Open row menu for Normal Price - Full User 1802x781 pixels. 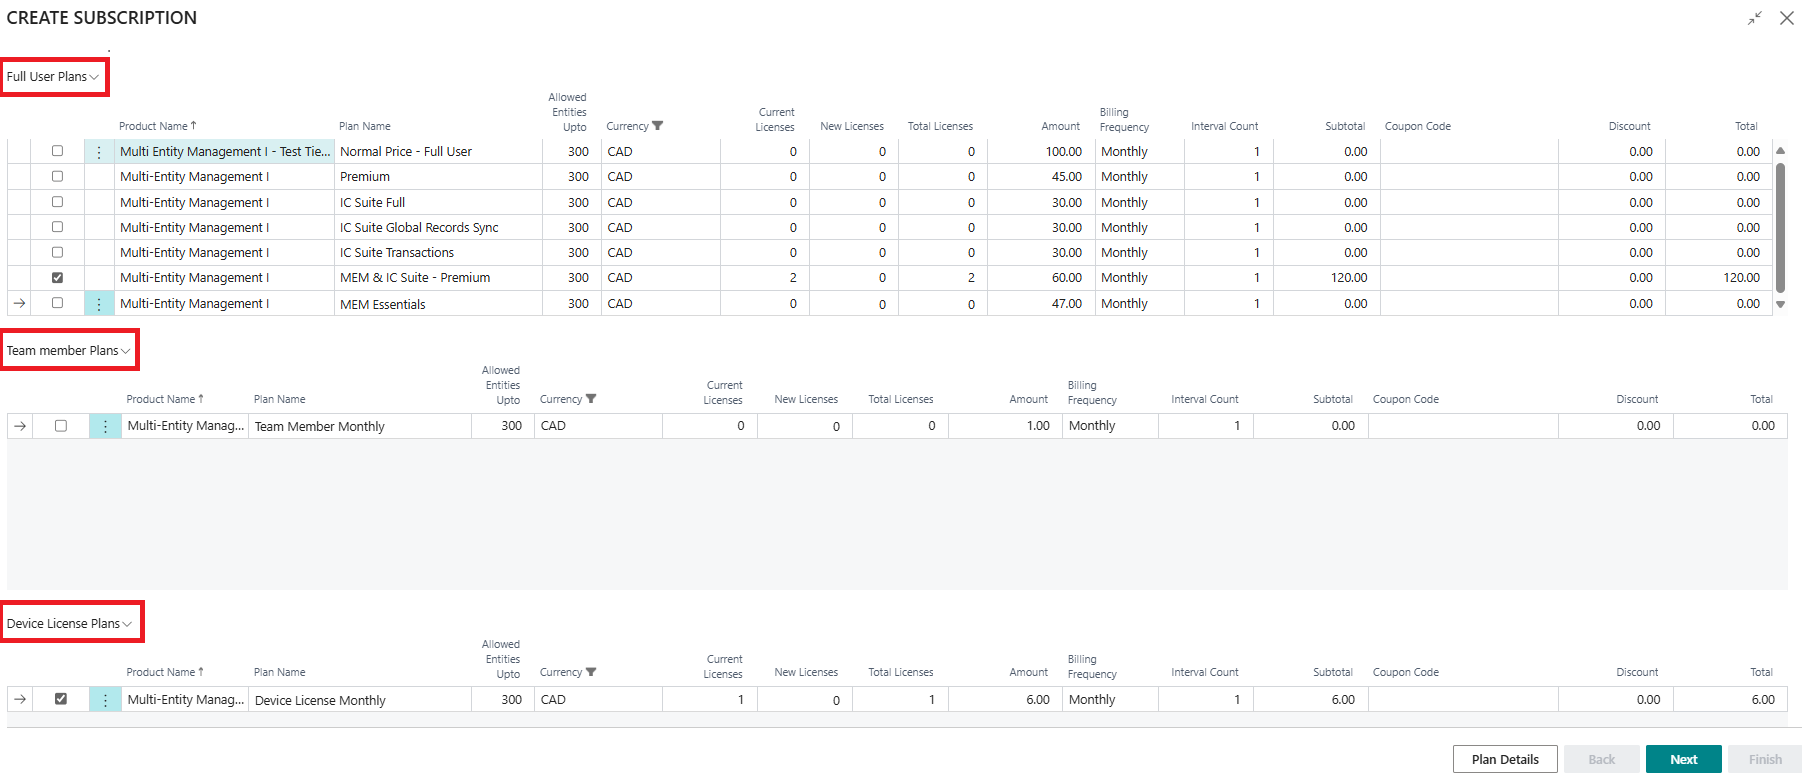99,152
